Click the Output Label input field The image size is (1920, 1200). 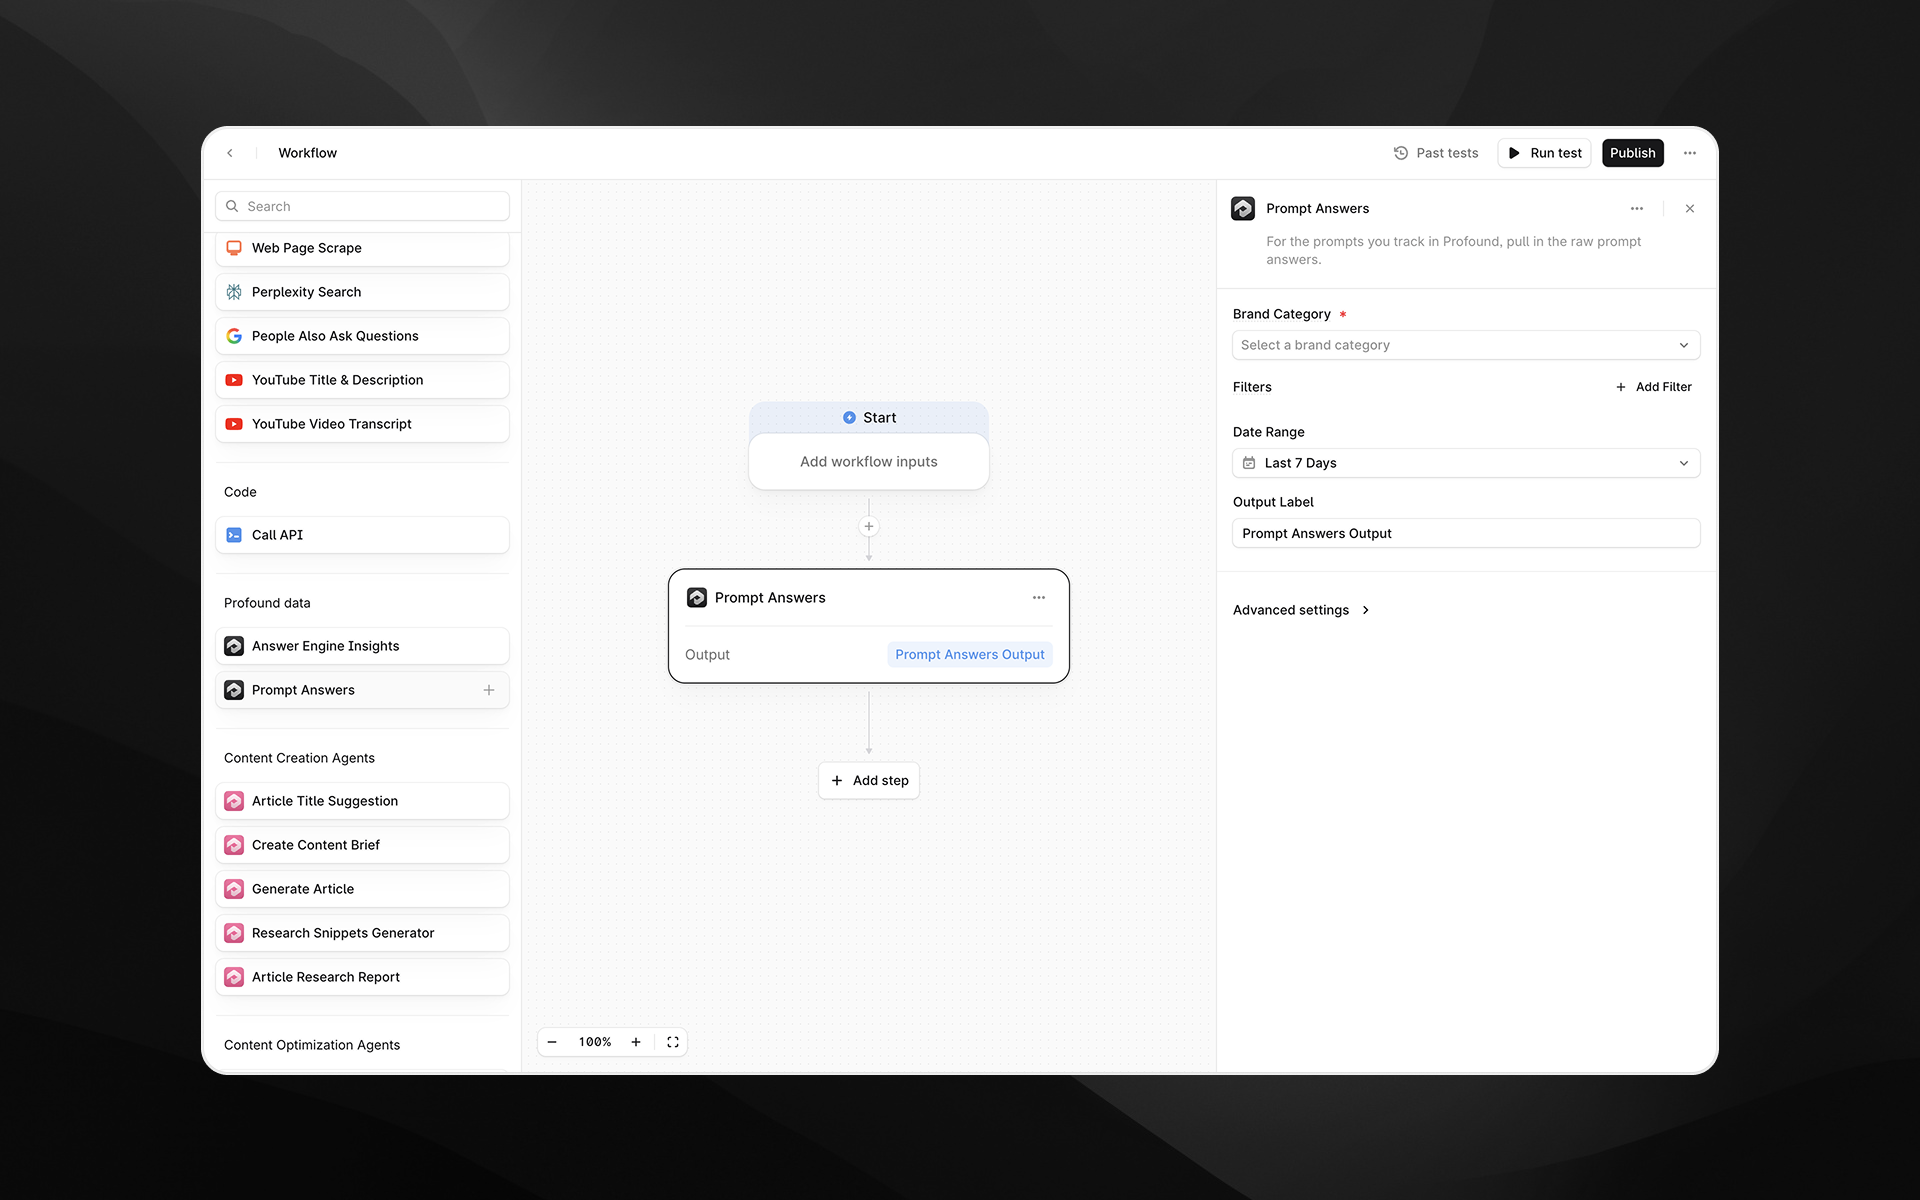(1466, 533)
